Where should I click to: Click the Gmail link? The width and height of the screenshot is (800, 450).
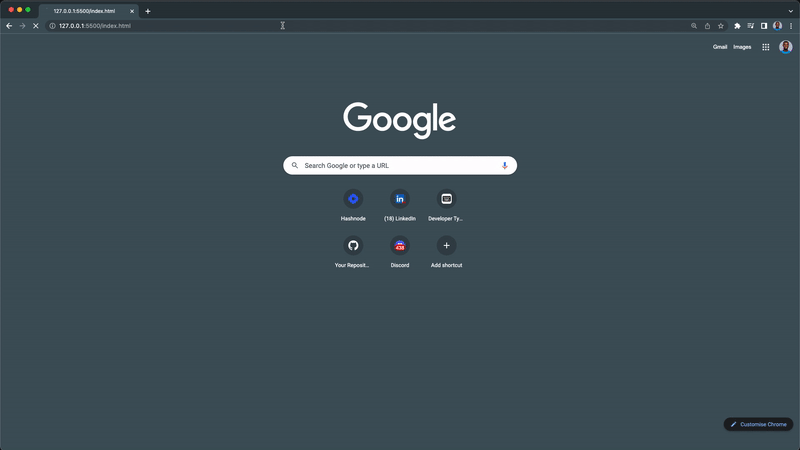[x=719, y=47]
